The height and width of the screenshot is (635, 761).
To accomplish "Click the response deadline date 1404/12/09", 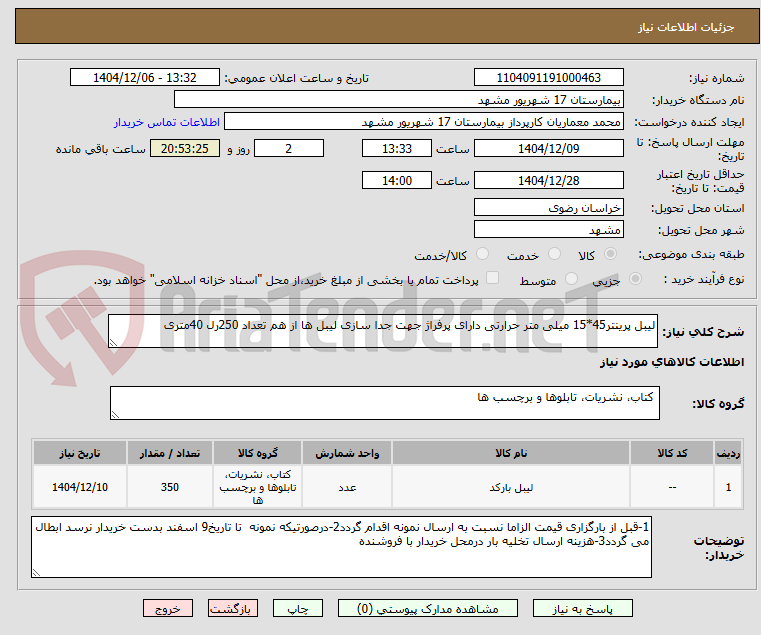I will (548, 148).
